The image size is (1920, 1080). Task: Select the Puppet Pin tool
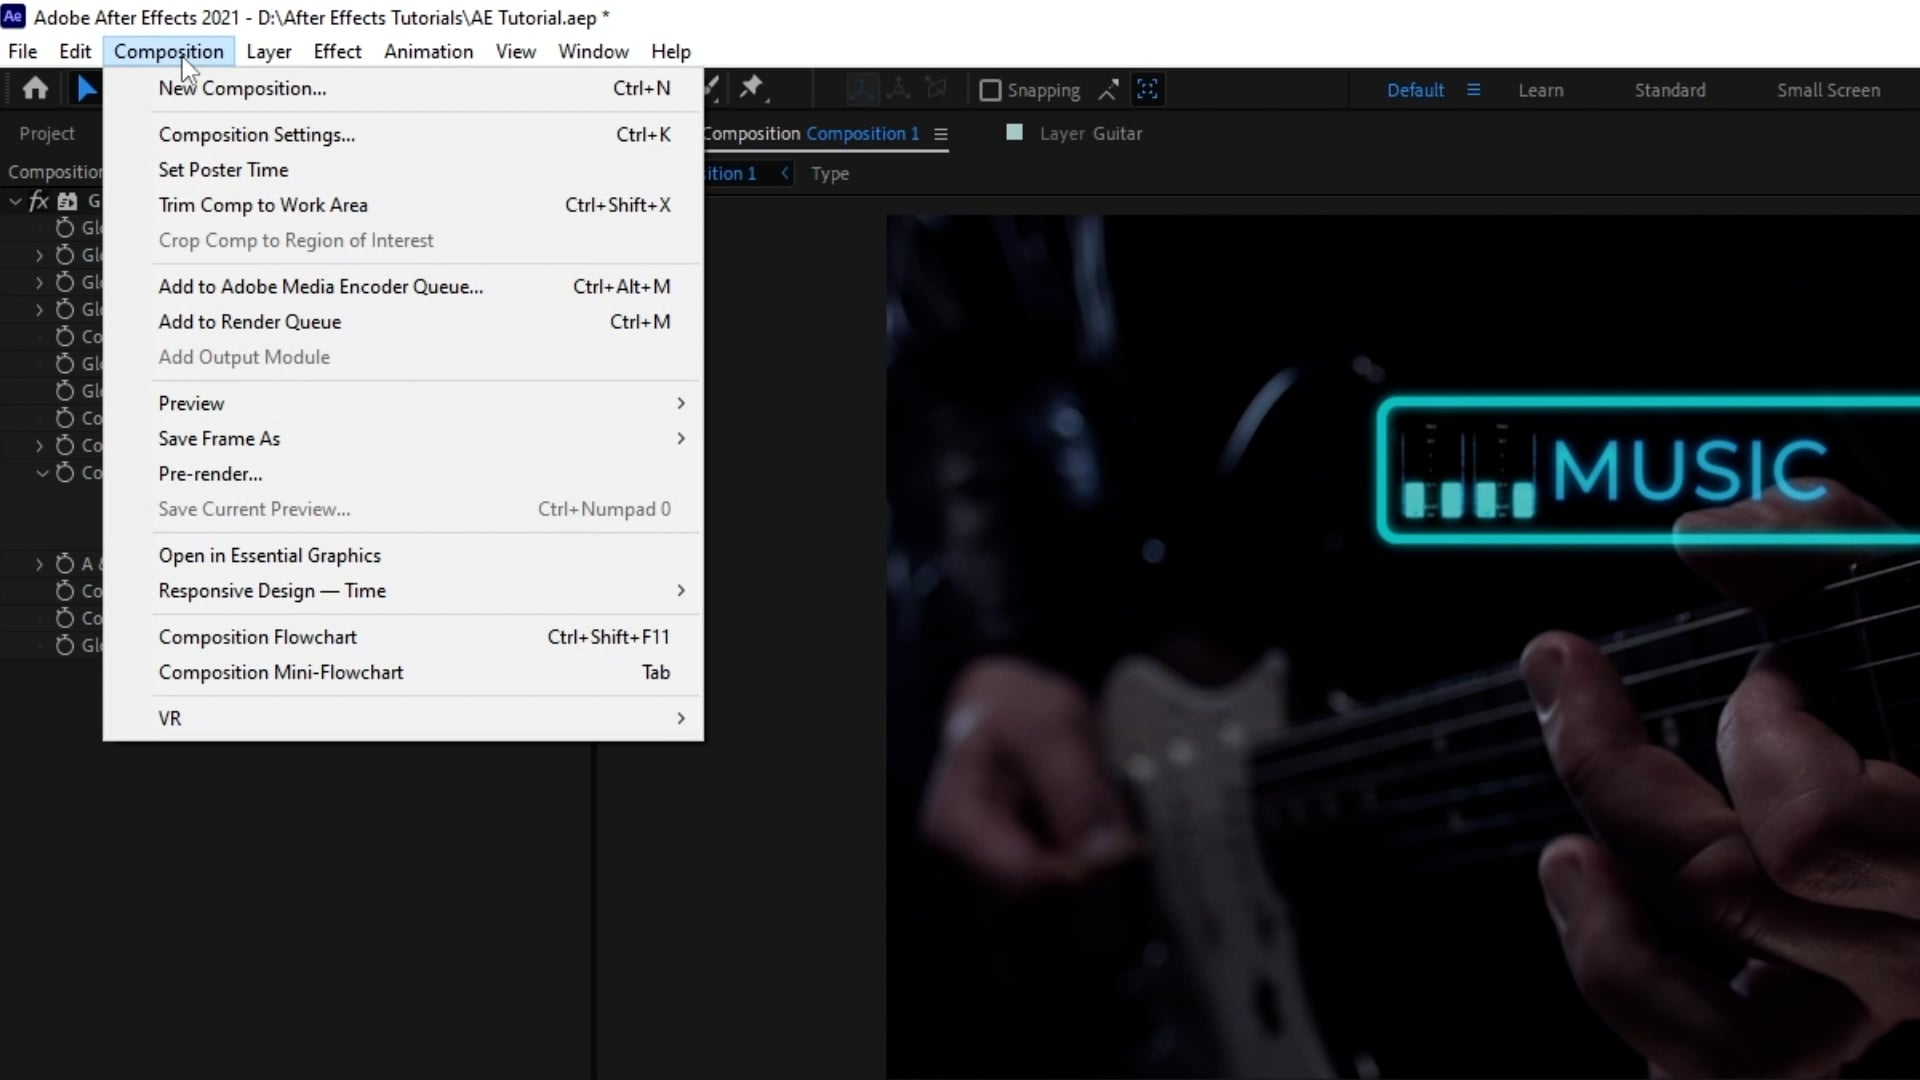coord(751,89)
